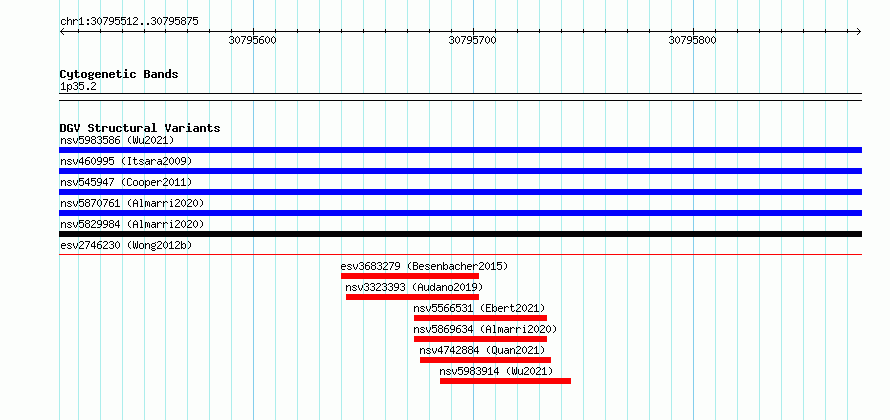Select the blue bar under nsv5870761
Viewport: 890px width, 420px height.
tap(460, 213)
